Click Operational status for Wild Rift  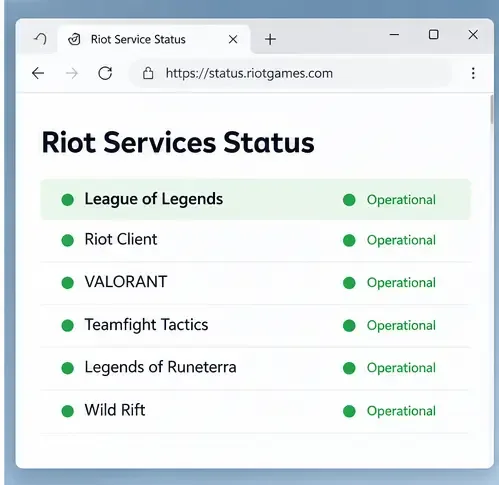[389, 411]
